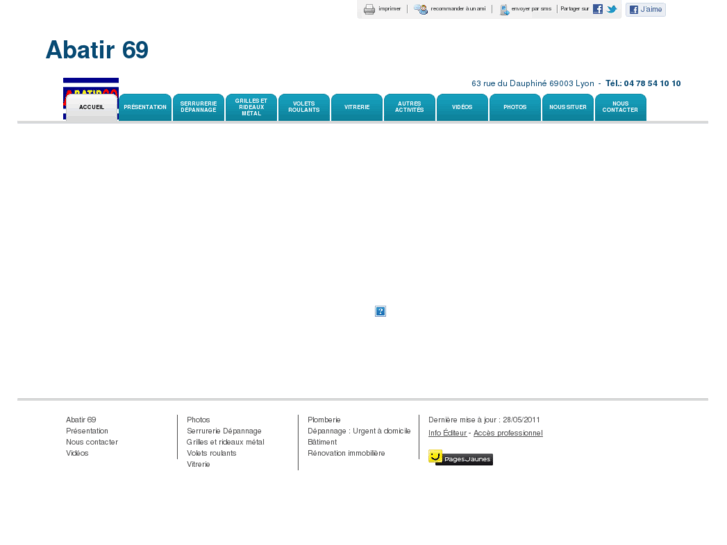
Task: Click the footer Bâtiment link
Action: tap(322, 442)
